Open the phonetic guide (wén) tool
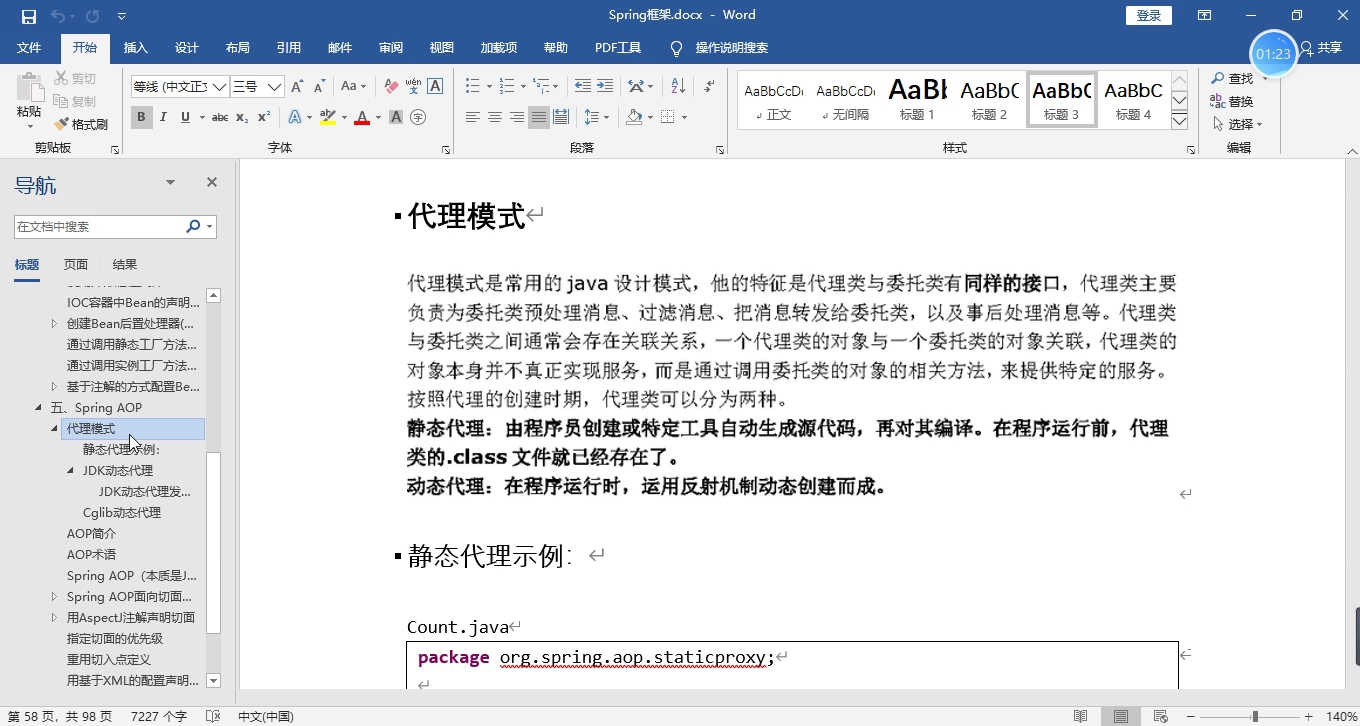 [x=413, y=87]
